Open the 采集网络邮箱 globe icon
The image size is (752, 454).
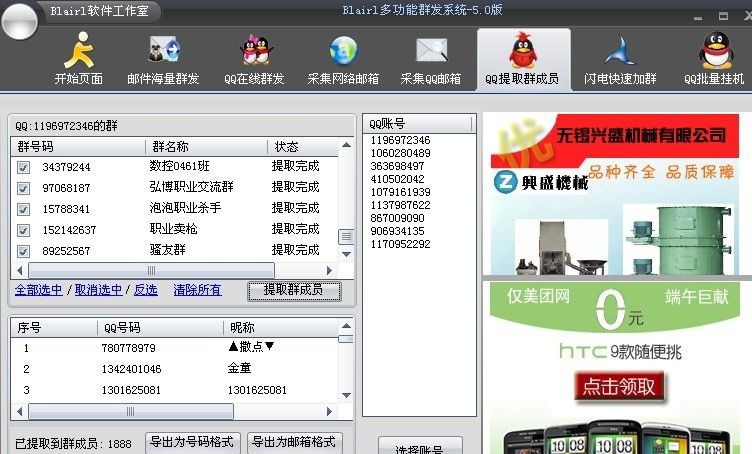(x=343, y=50)
